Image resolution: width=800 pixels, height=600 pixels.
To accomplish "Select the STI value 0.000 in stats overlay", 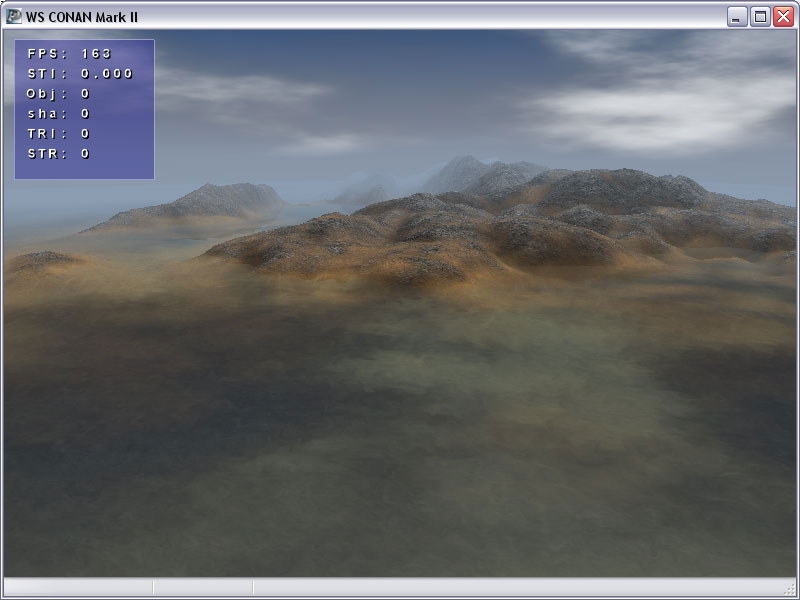I will 106,74.
